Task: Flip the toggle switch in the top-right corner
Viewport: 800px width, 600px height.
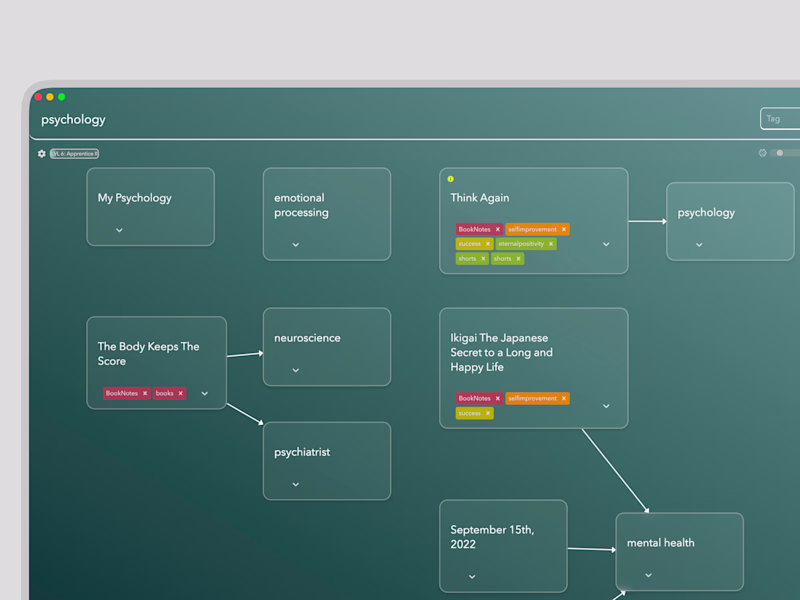Action: point(779,153)
